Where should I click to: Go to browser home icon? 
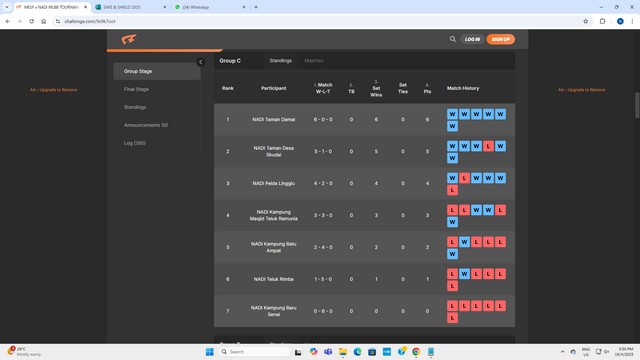44,21
